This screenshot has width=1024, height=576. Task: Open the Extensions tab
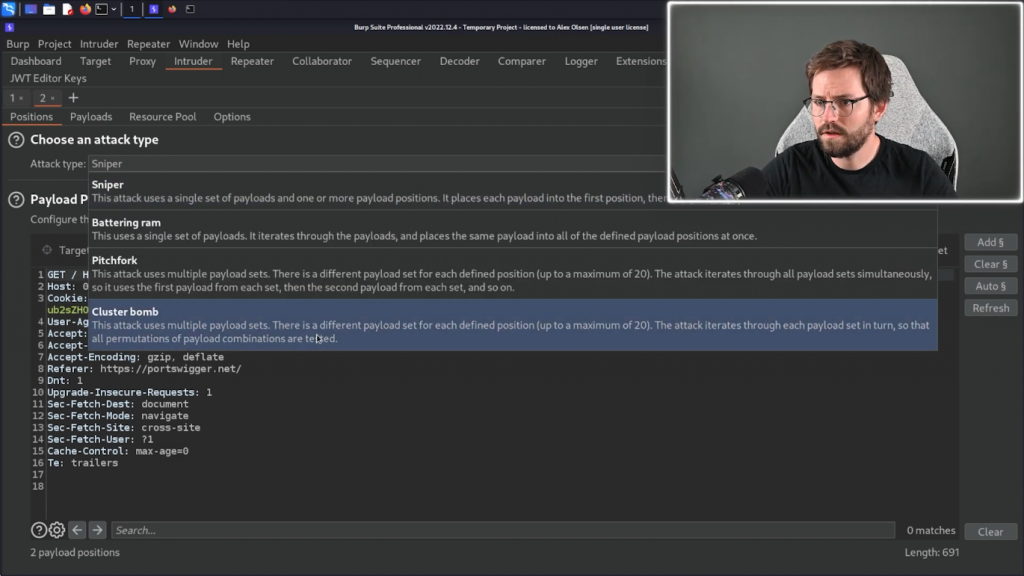click(641, 61)
